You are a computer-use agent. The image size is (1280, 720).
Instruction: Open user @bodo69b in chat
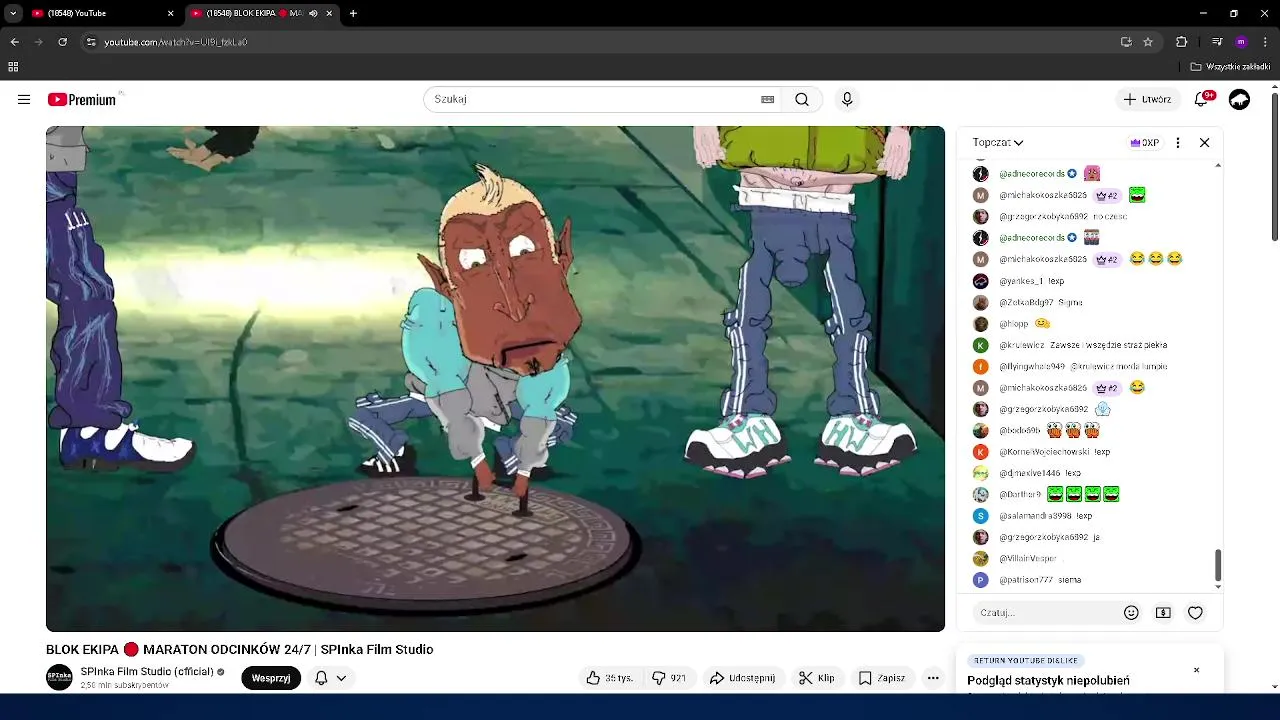[1019, 431]
